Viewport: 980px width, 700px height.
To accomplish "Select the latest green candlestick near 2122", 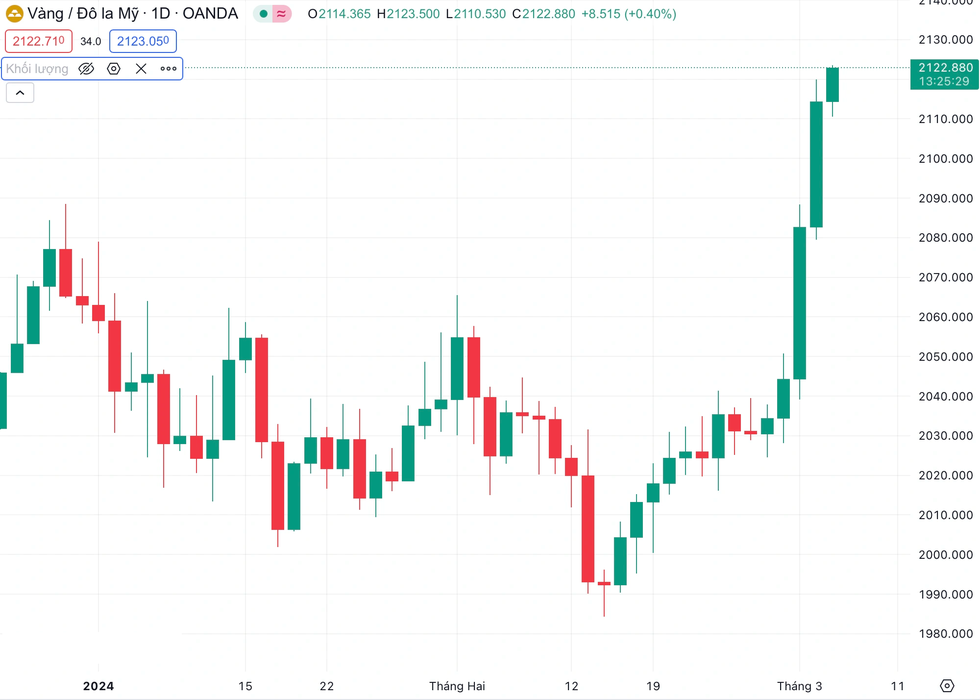I will pyautogui.click(x=832, y=84).
